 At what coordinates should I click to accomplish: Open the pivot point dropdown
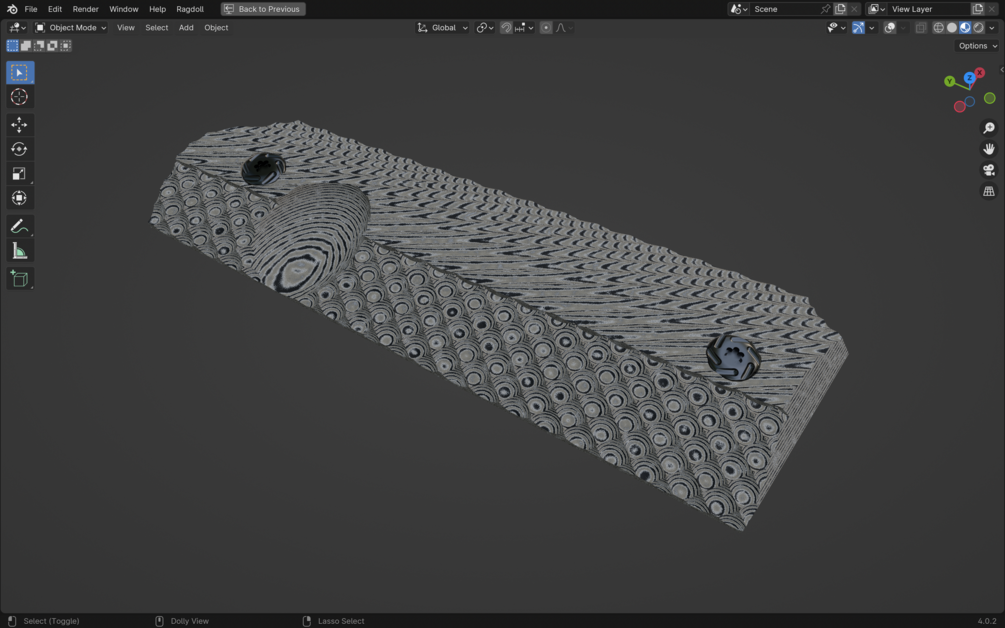point(485,28)
